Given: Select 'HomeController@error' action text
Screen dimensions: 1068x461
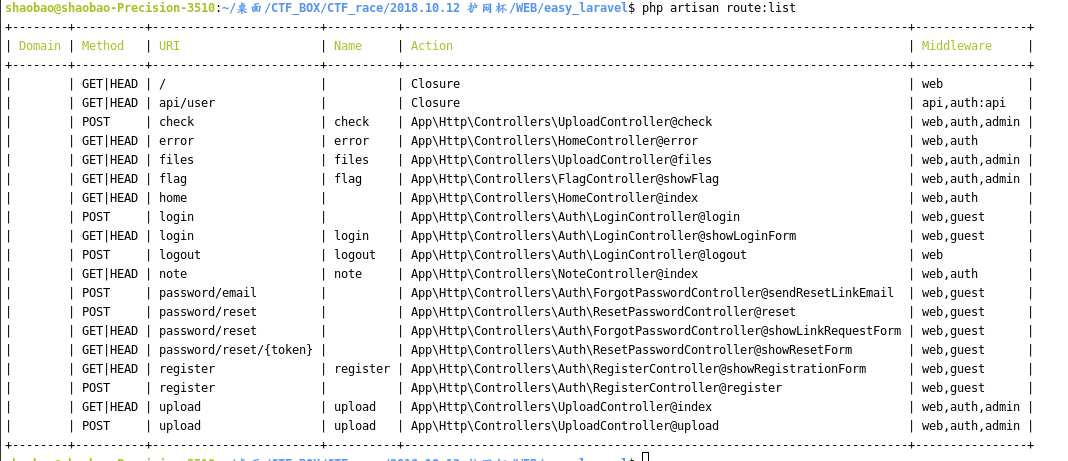Looking at the screenshot, I should point(627,141).
